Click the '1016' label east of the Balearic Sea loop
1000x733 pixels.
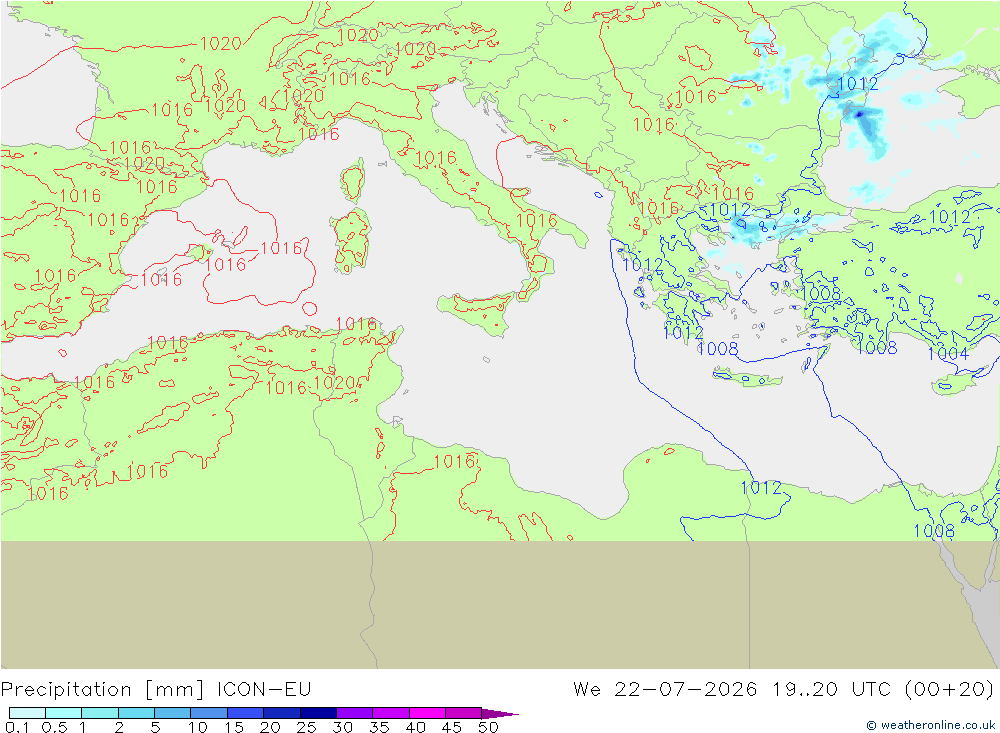pos(281,248)
